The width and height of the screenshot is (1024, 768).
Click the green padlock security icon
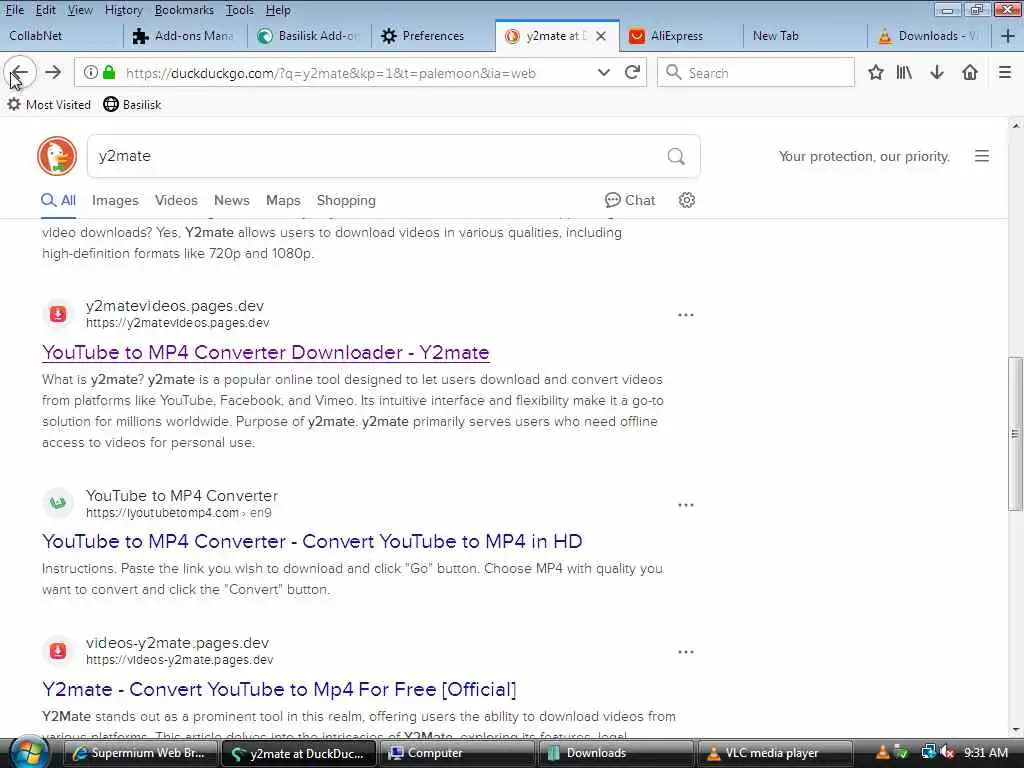tap(110, 72)
